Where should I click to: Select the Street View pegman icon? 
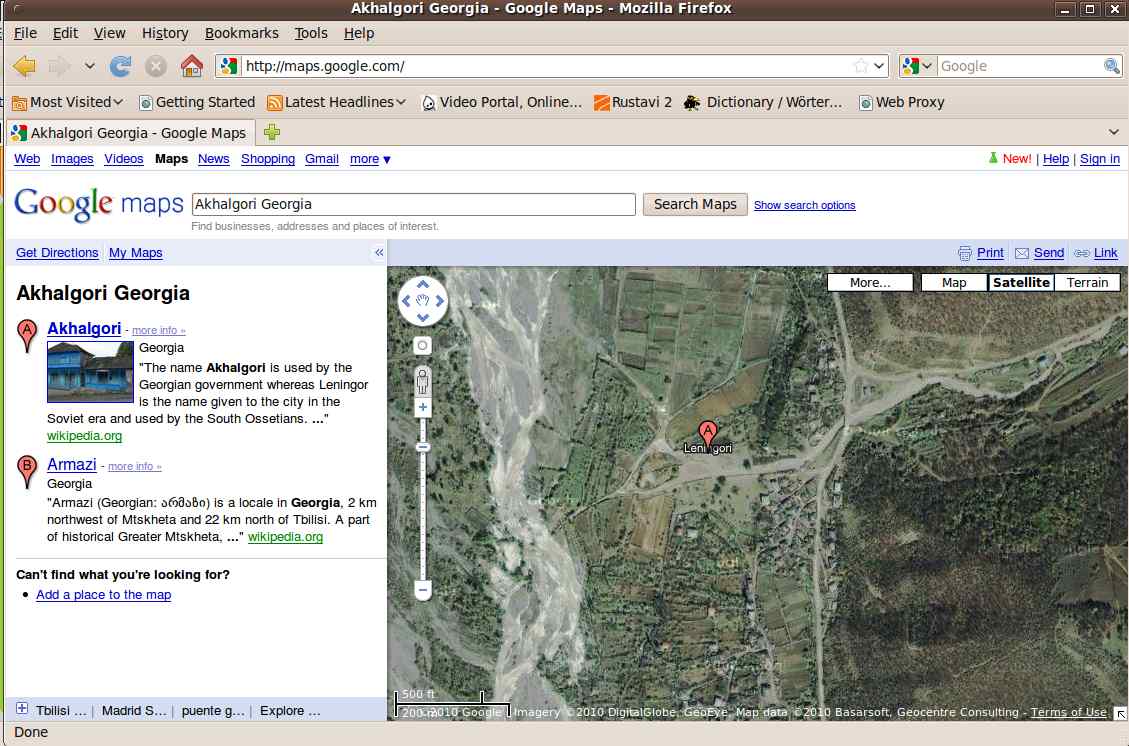pyautogui.click(x=423, y=380)
